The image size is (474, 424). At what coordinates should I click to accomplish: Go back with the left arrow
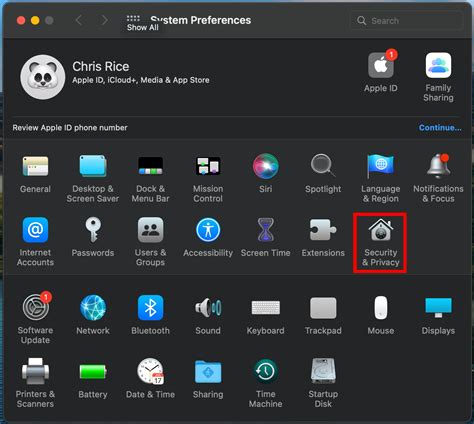(79, 20)
